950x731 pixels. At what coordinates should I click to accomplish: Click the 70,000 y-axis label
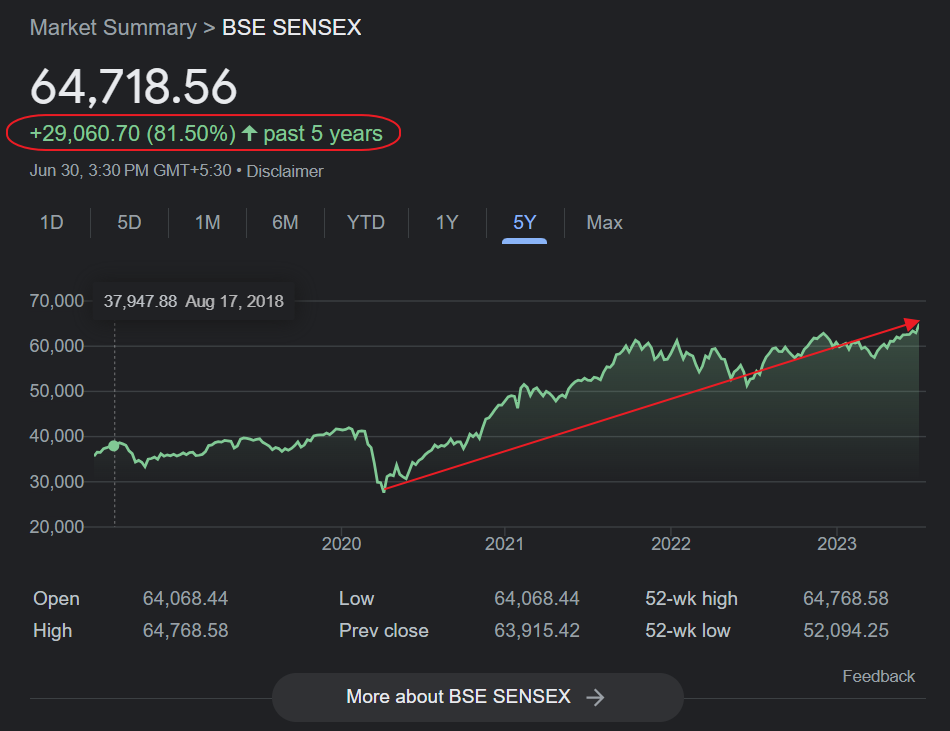pyautogui.click(x=57, y=300)
